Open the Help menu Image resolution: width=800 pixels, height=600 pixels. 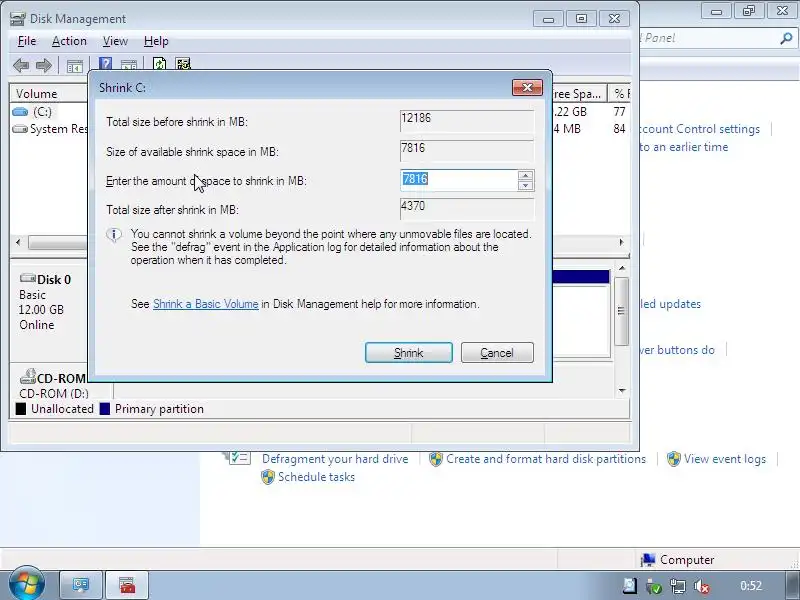point(156,41)
